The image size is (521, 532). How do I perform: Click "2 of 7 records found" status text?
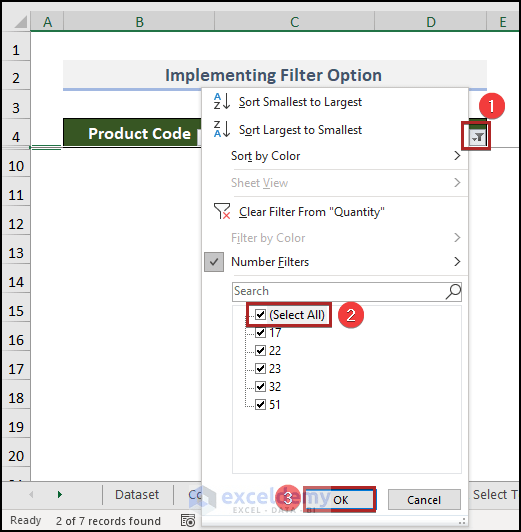point(108,521)
